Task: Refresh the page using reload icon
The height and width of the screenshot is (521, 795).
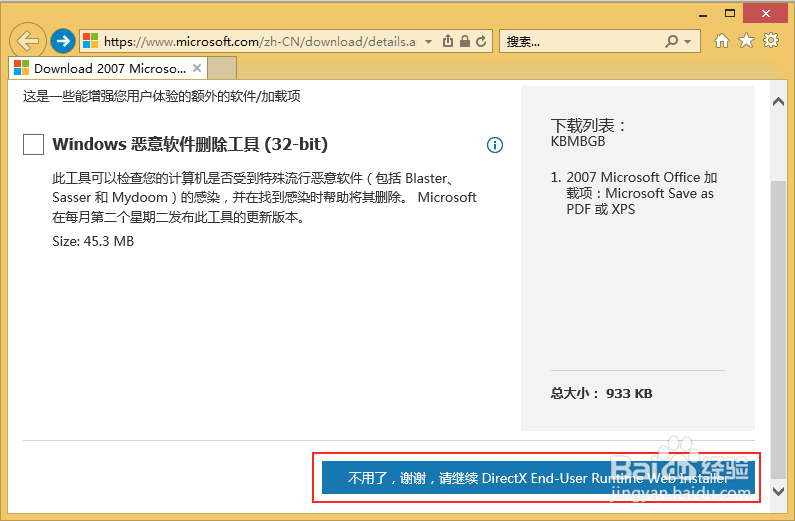Action: [481, 41]
